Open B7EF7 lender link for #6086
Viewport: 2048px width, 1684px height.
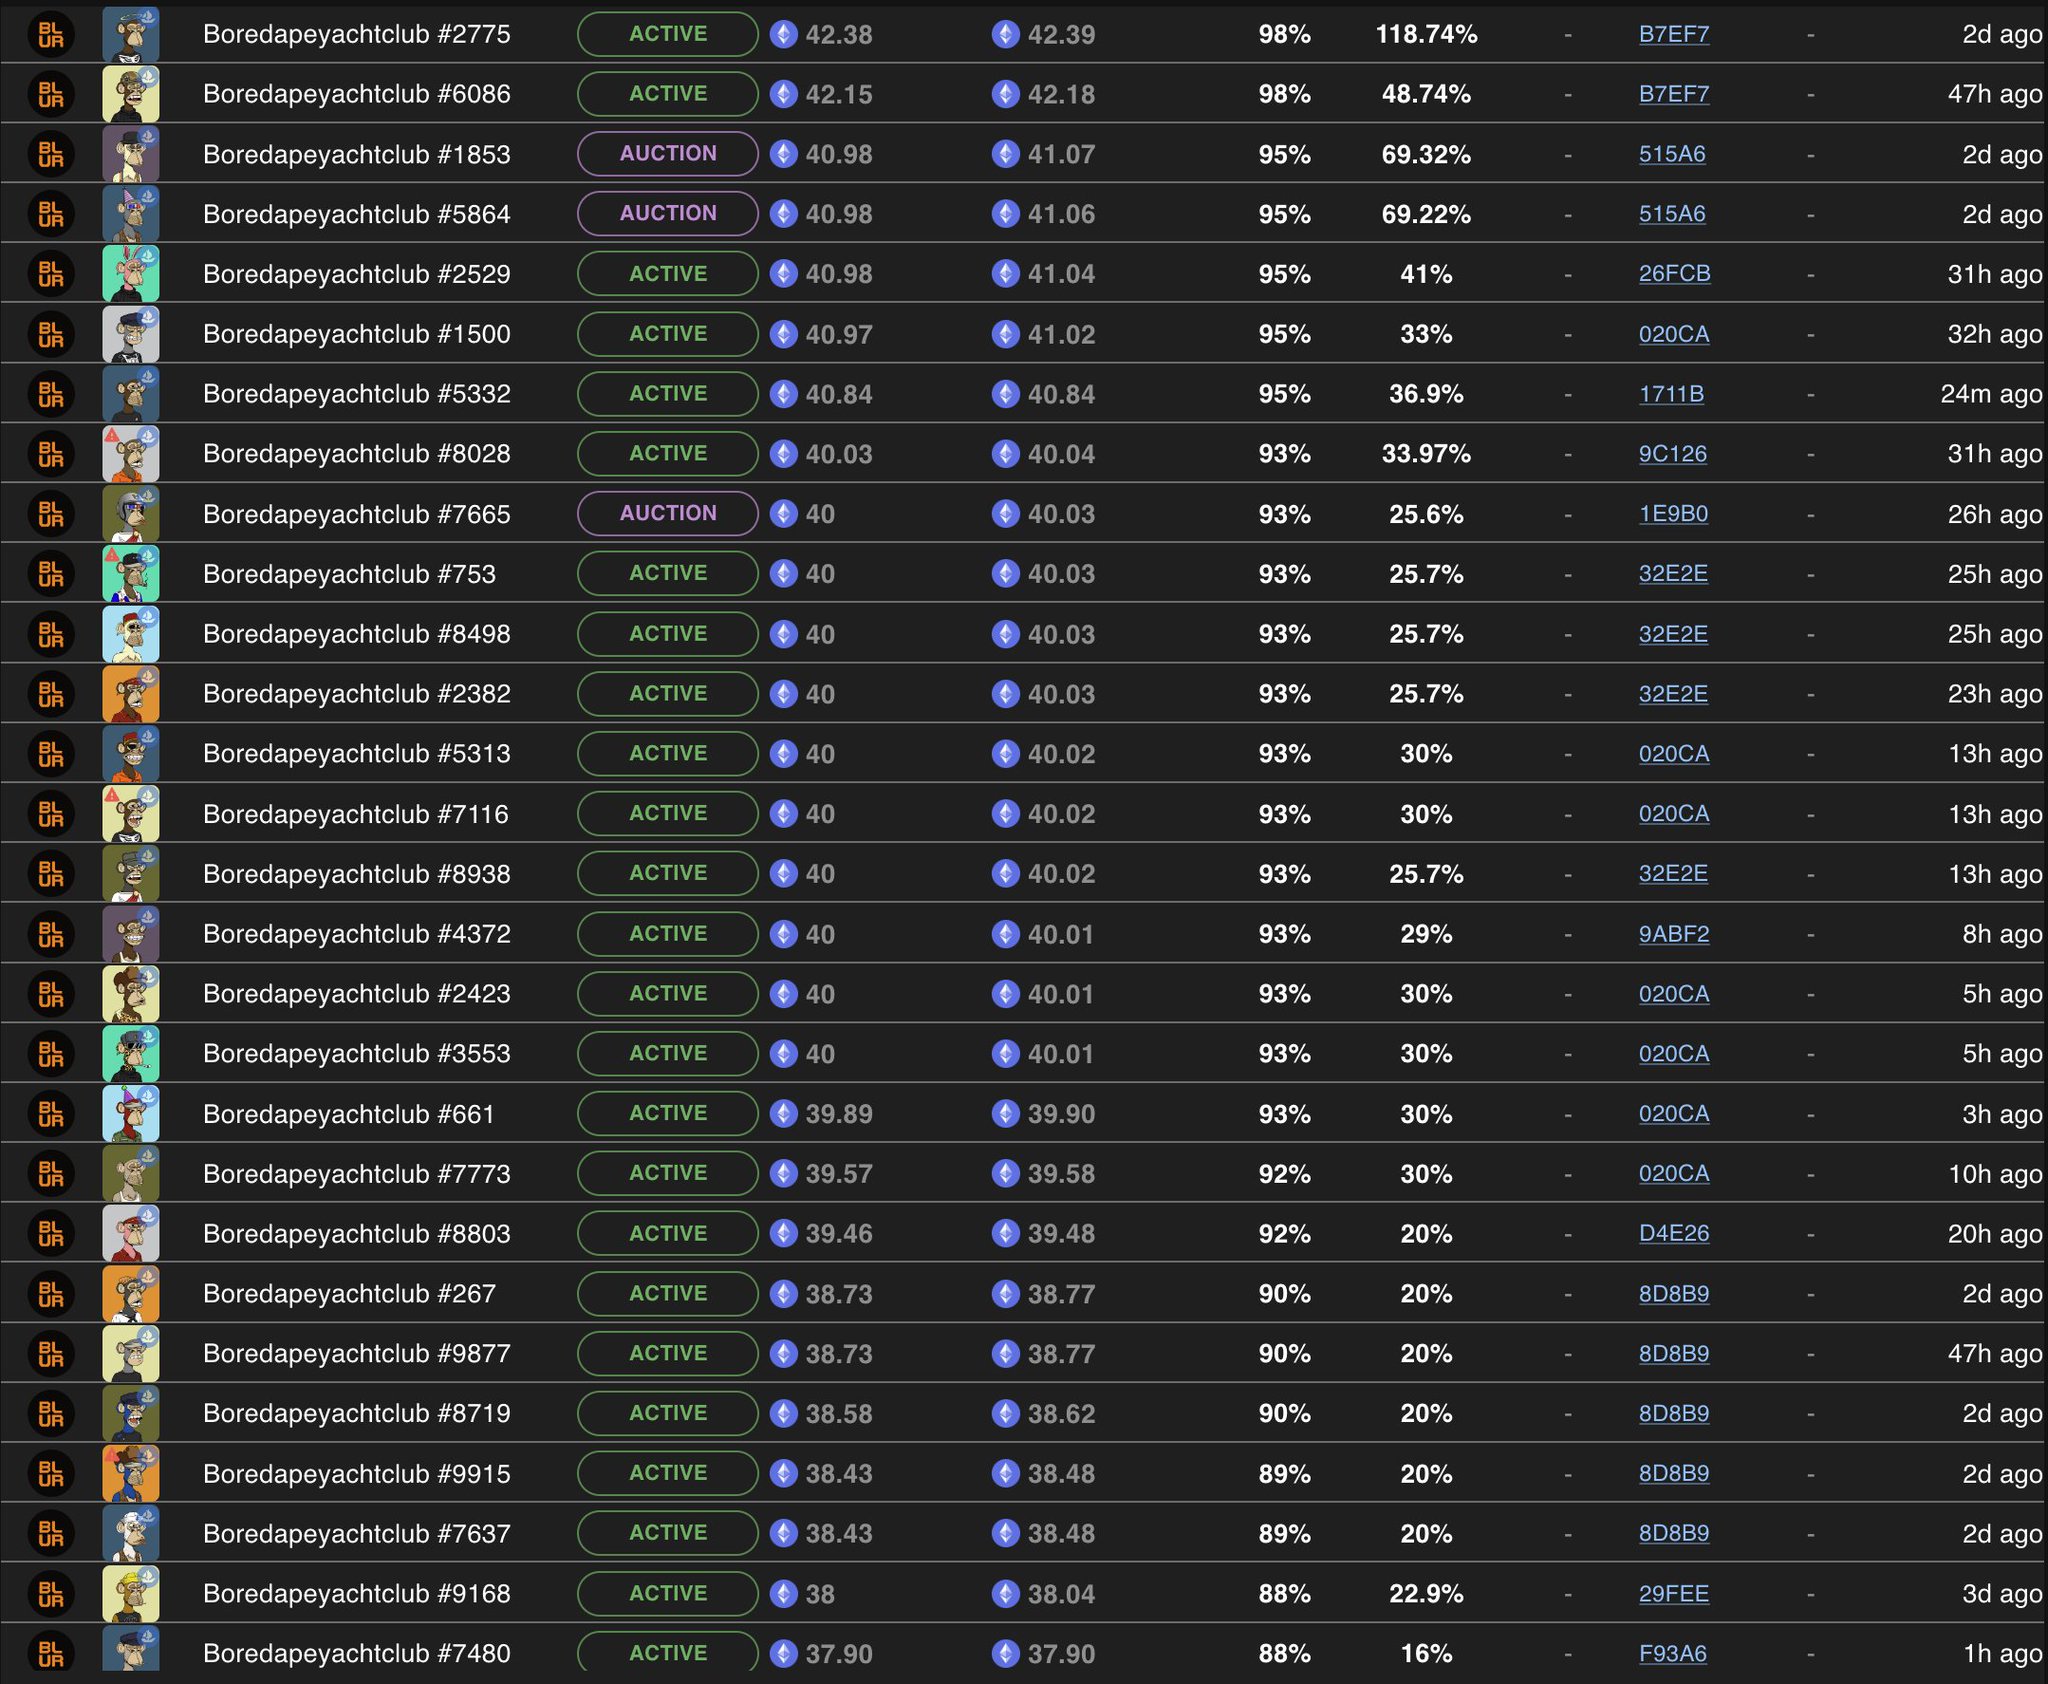[x=1674, y=94]
